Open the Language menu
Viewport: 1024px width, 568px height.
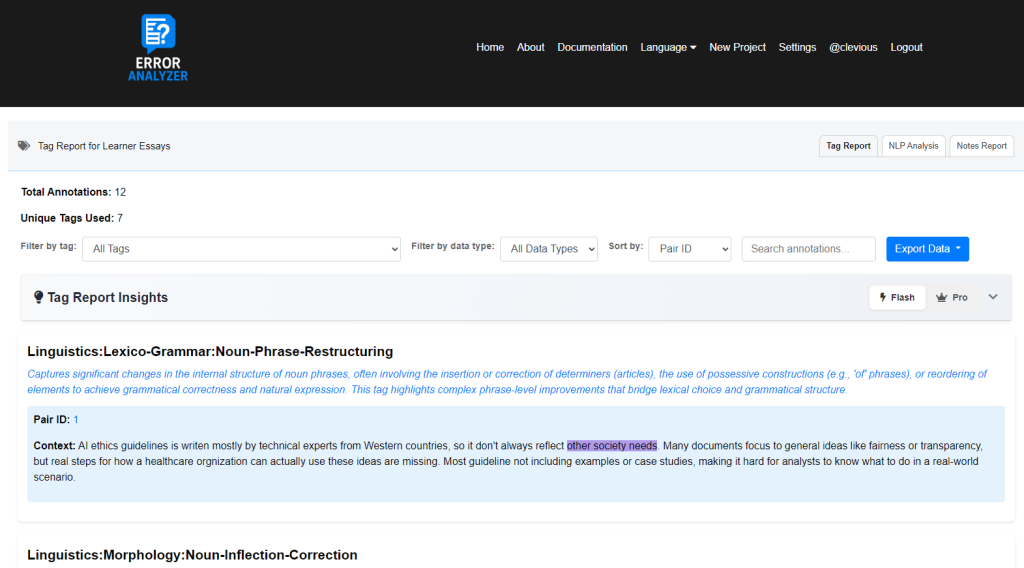click(x=668, y=47)
